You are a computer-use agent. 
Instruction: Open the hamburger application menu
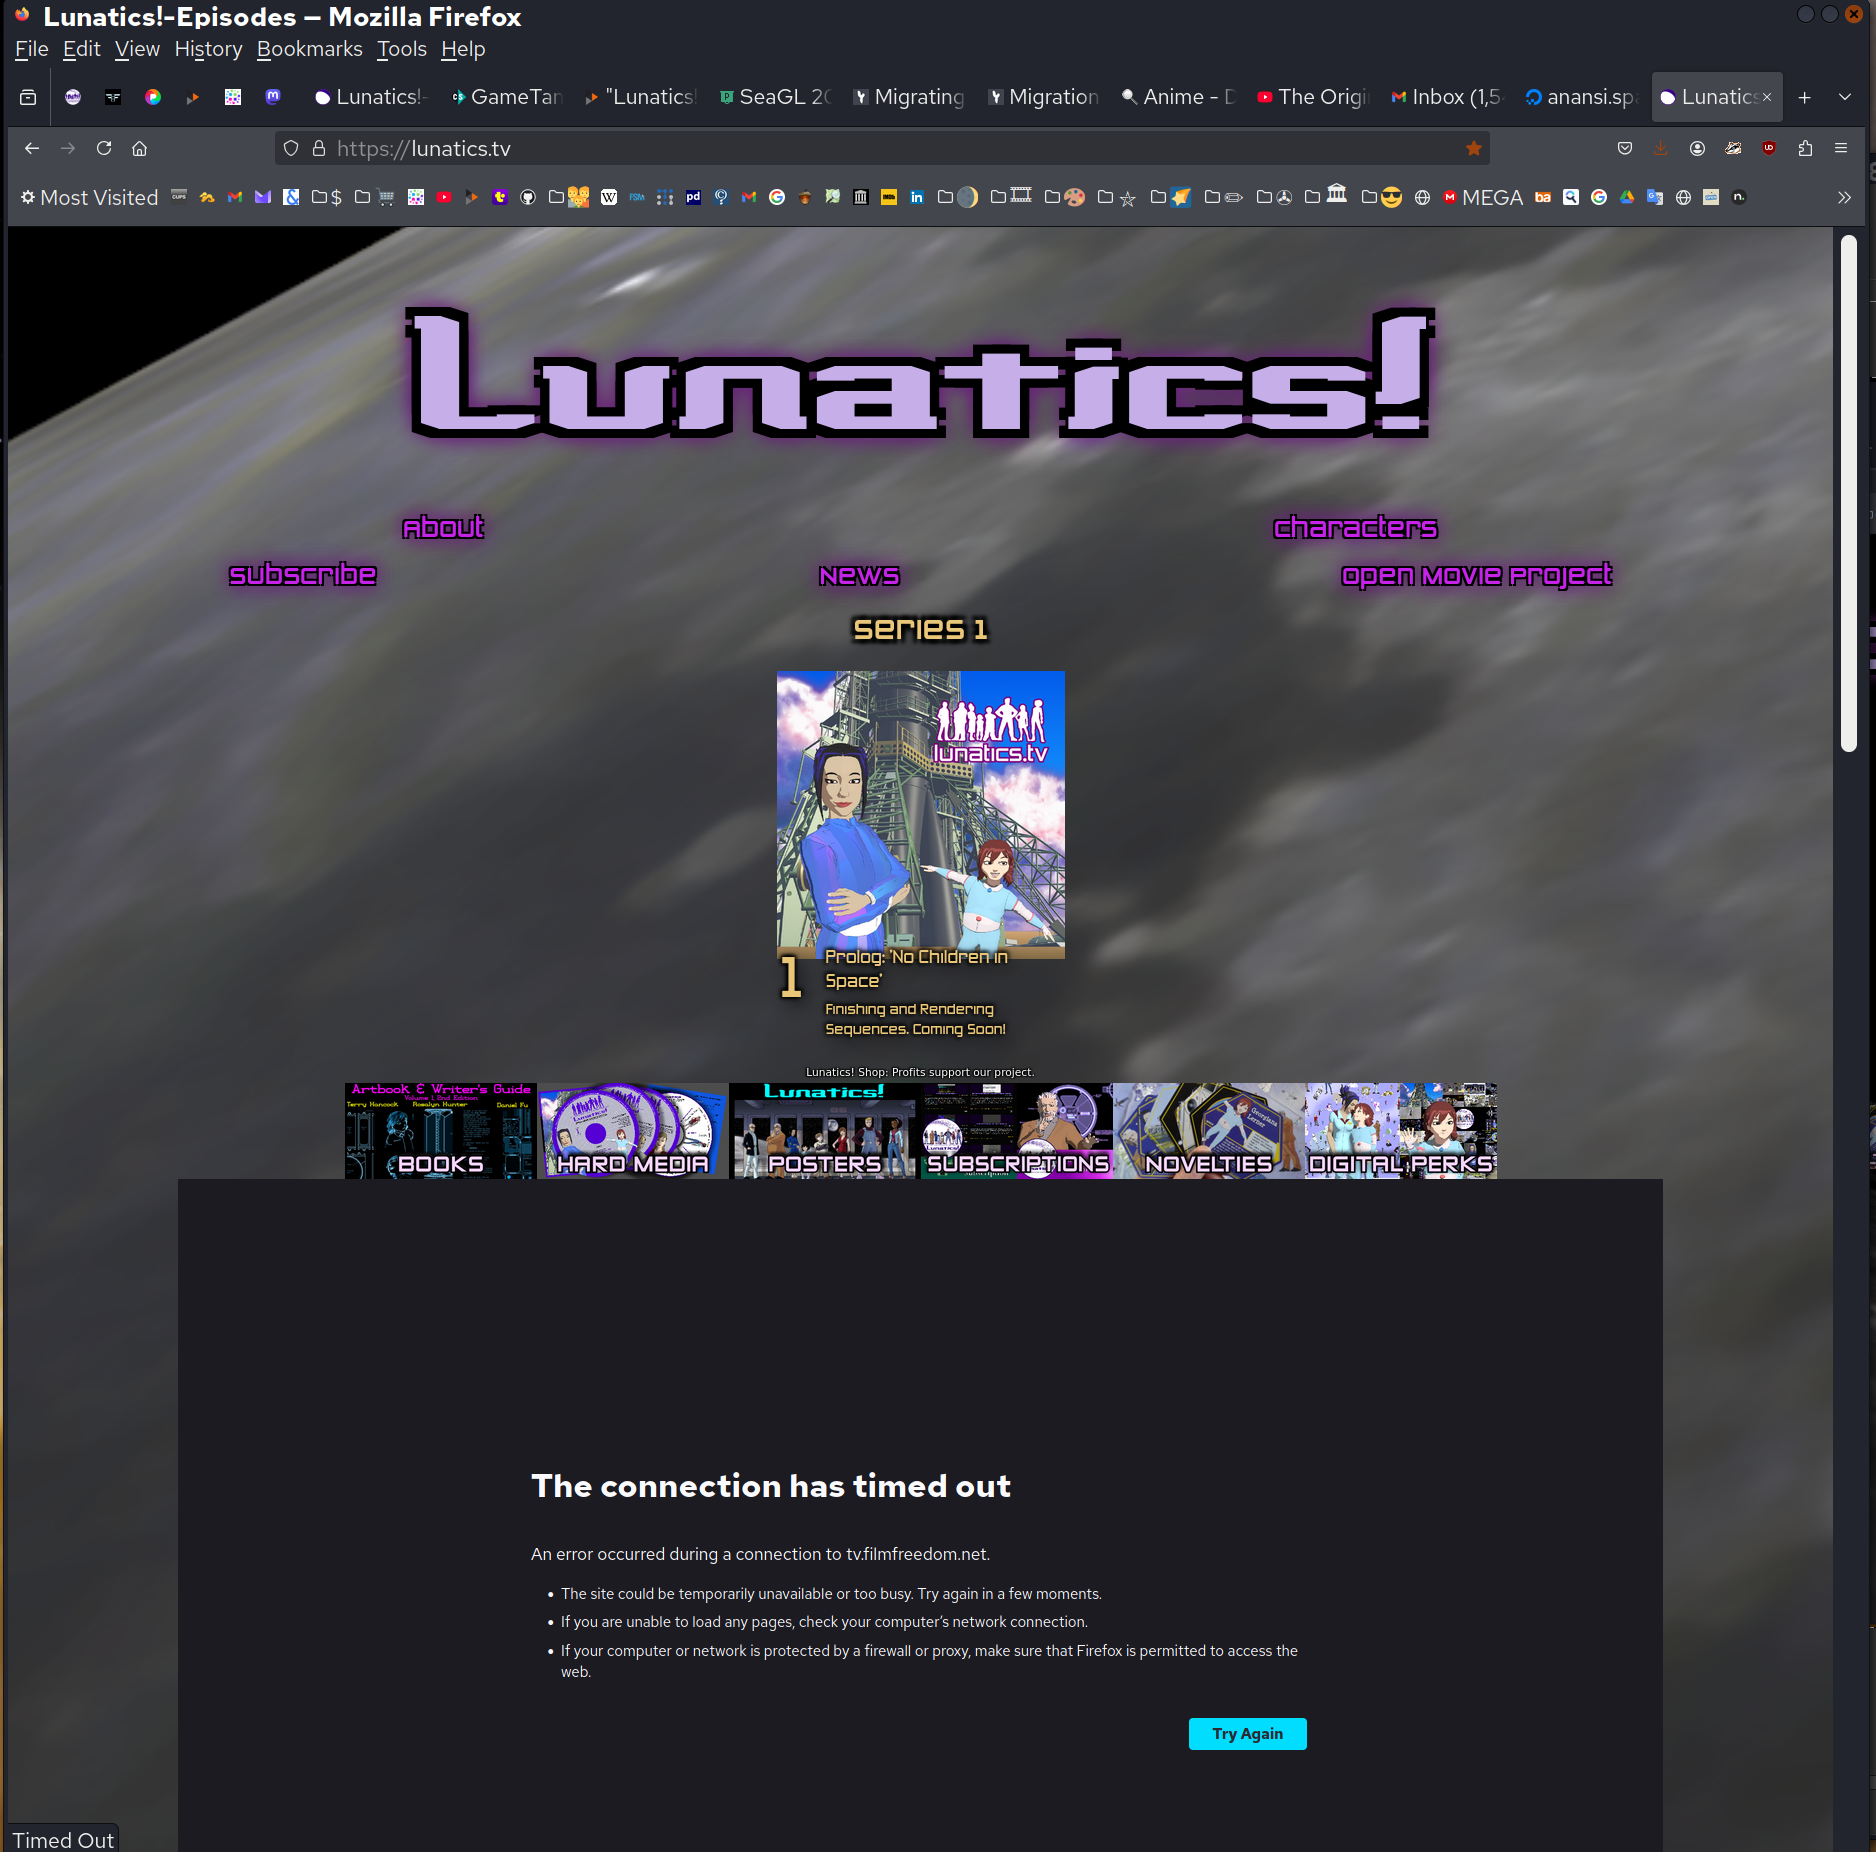[x=1841, y=148]
